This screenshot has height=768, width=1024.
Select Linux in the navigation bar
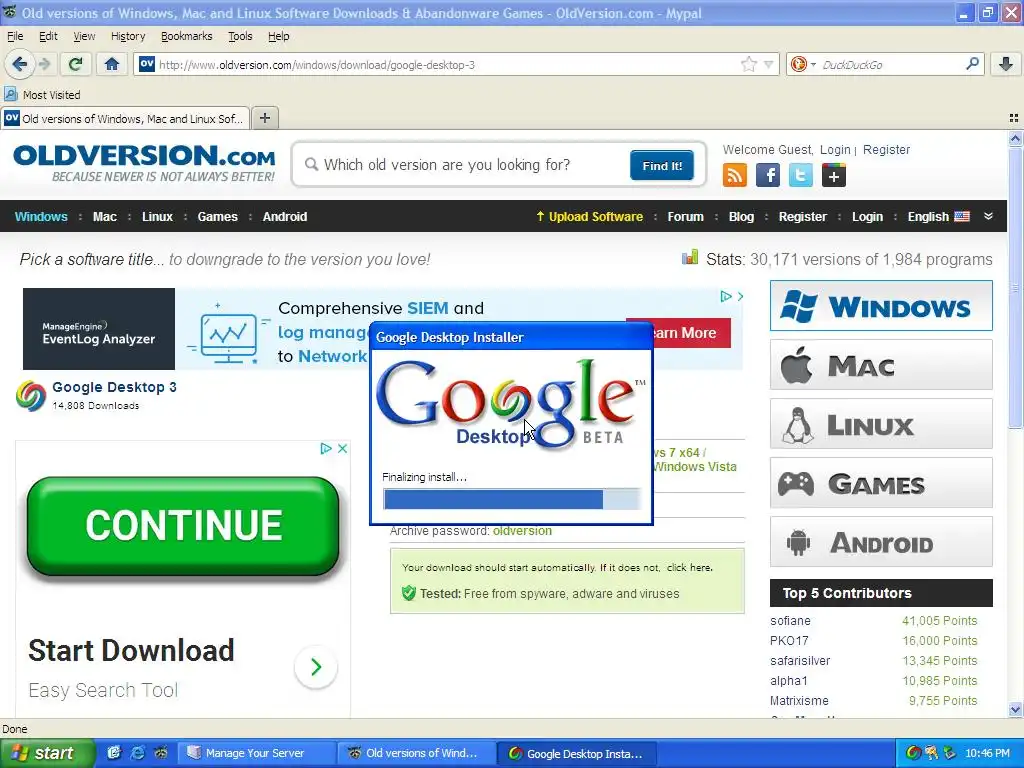click(x=157, y=217)
